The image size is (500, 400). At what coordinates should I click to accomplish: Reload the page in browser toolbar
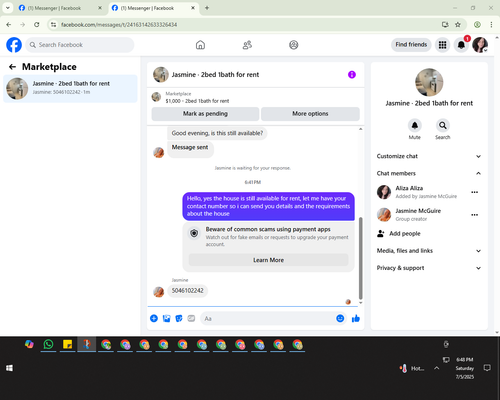point(37,24)
